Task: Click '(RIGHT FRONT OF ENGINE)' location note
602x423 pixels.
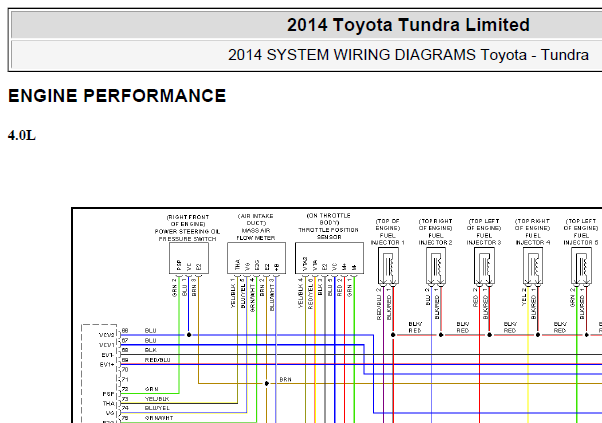Action: (x=188, y=220)
